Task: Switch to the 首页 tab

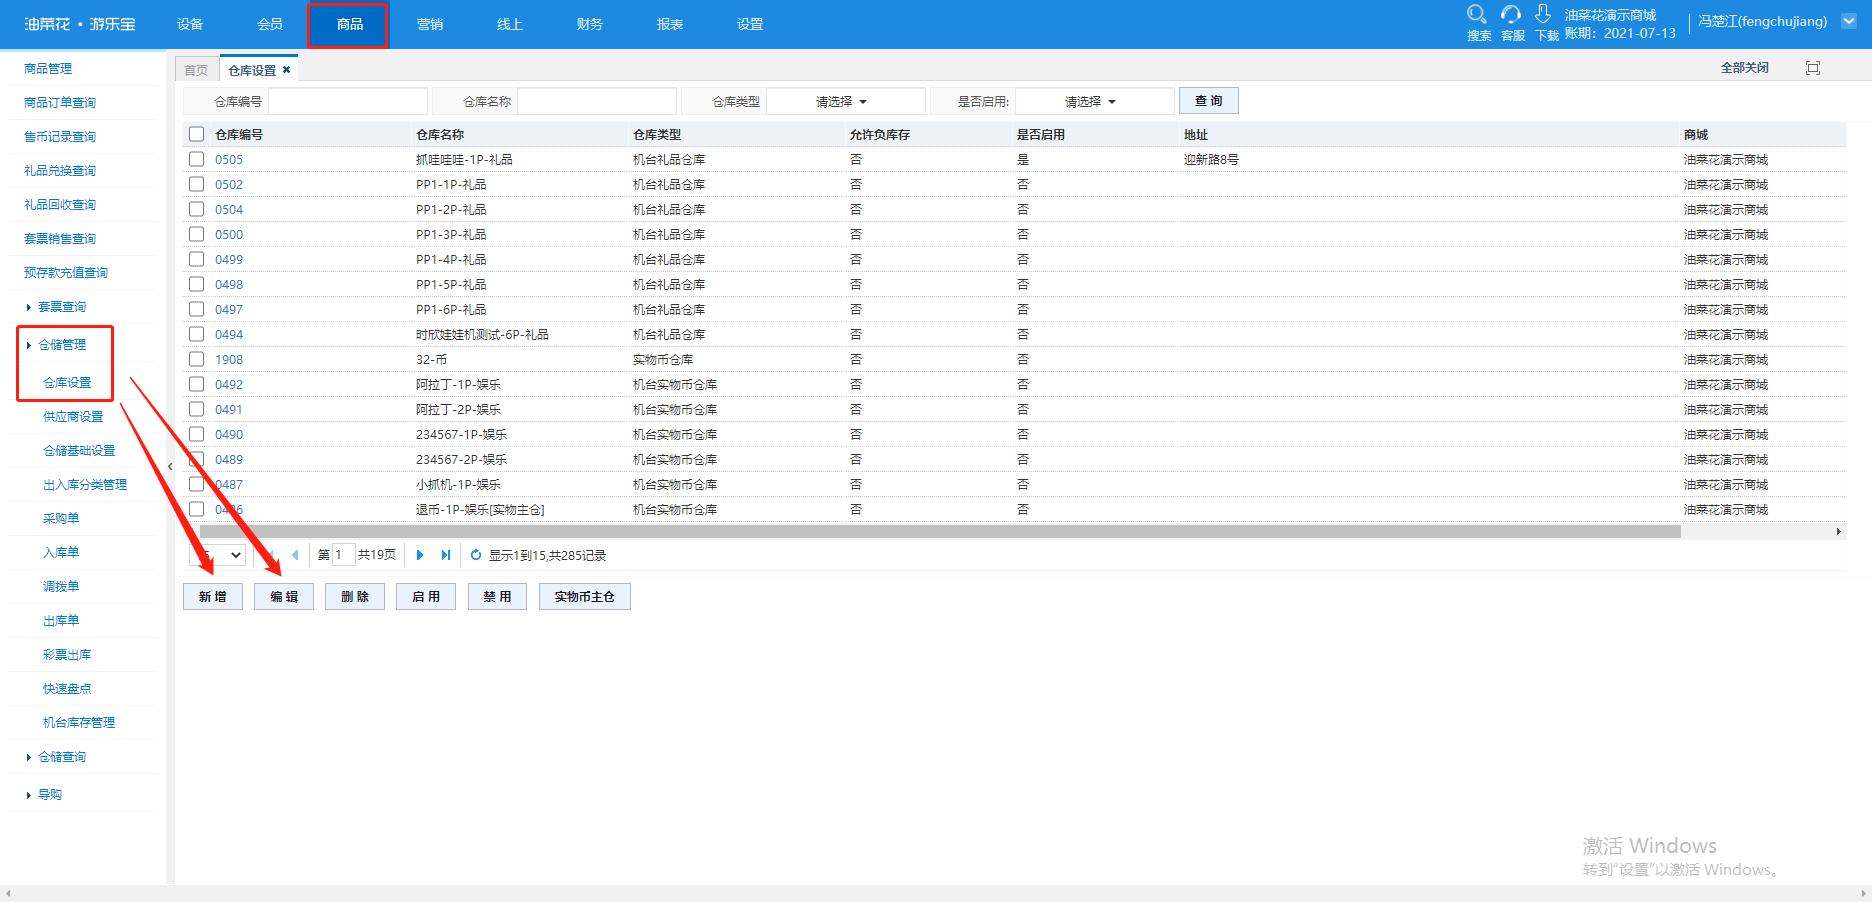Action: [196, 70]
